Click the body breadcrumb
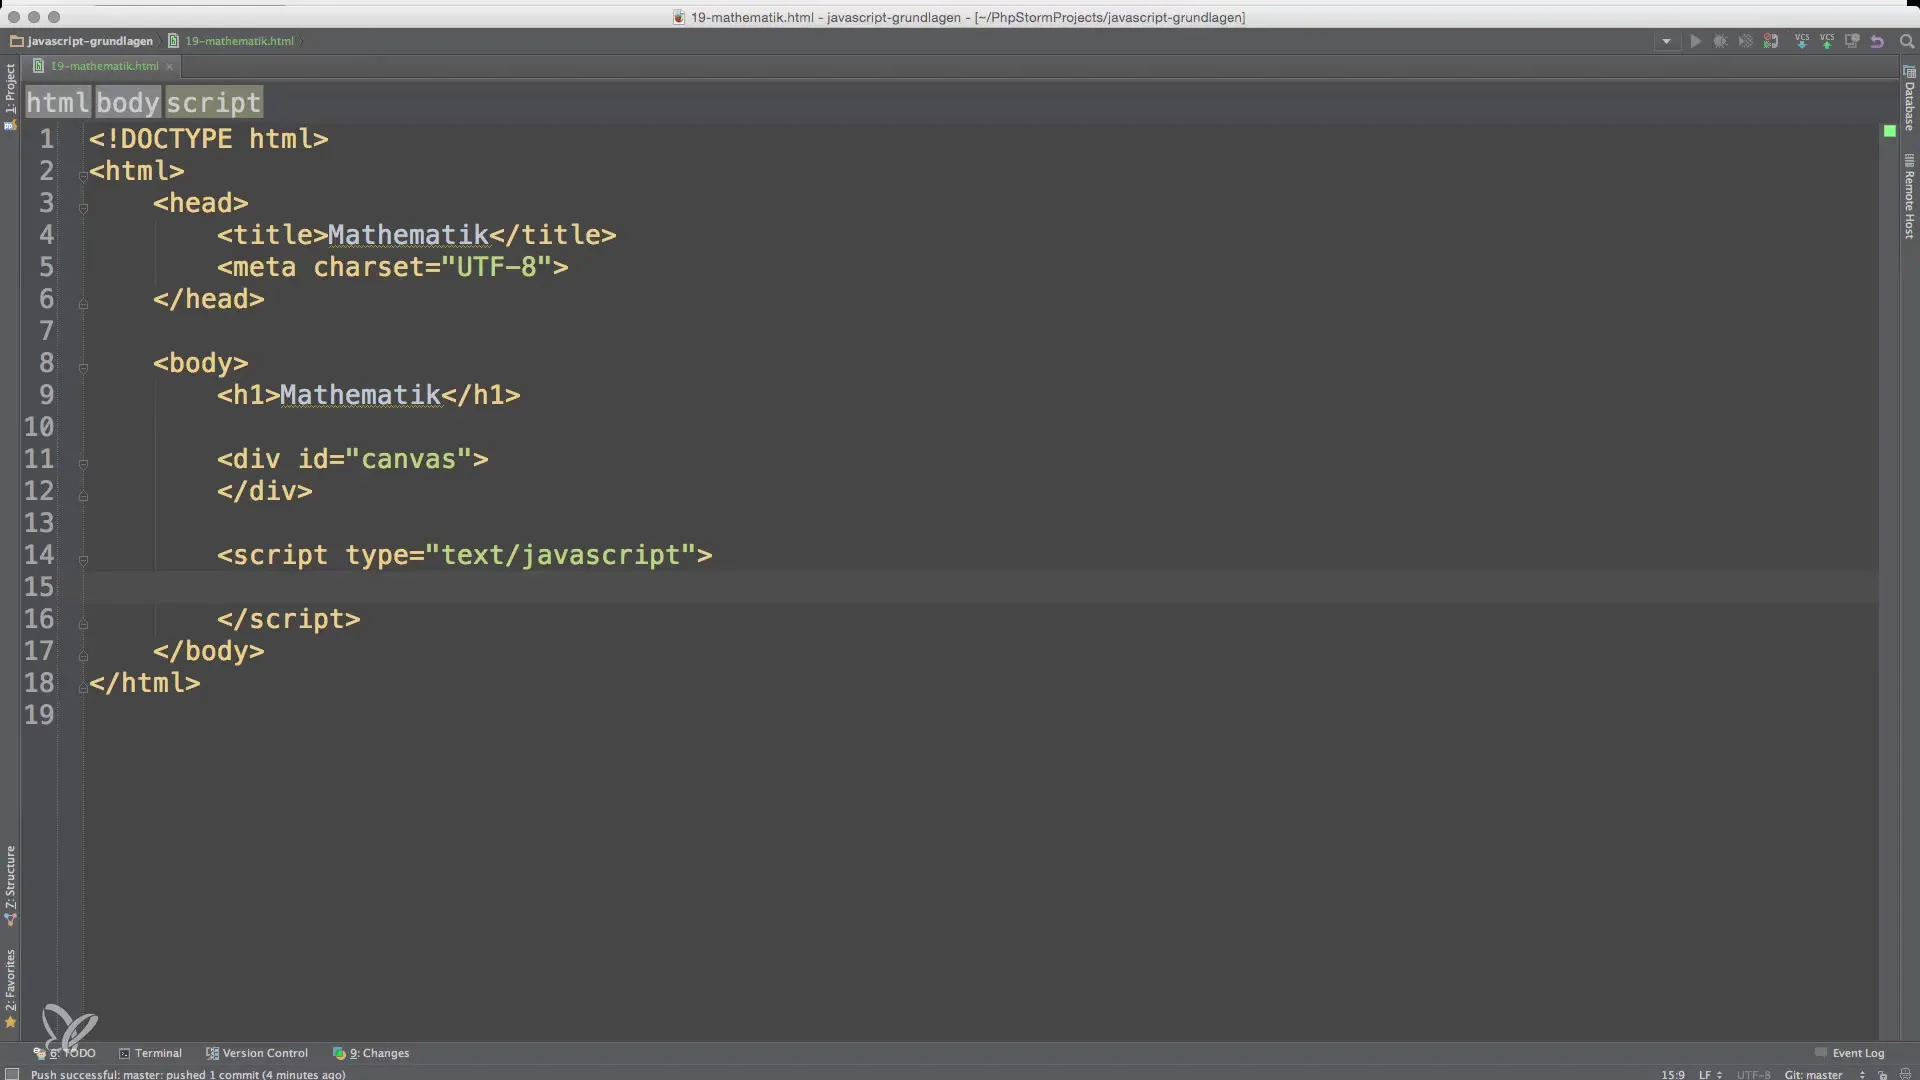The width and height of the screenshot is (1920, 1080). point(128,102)
